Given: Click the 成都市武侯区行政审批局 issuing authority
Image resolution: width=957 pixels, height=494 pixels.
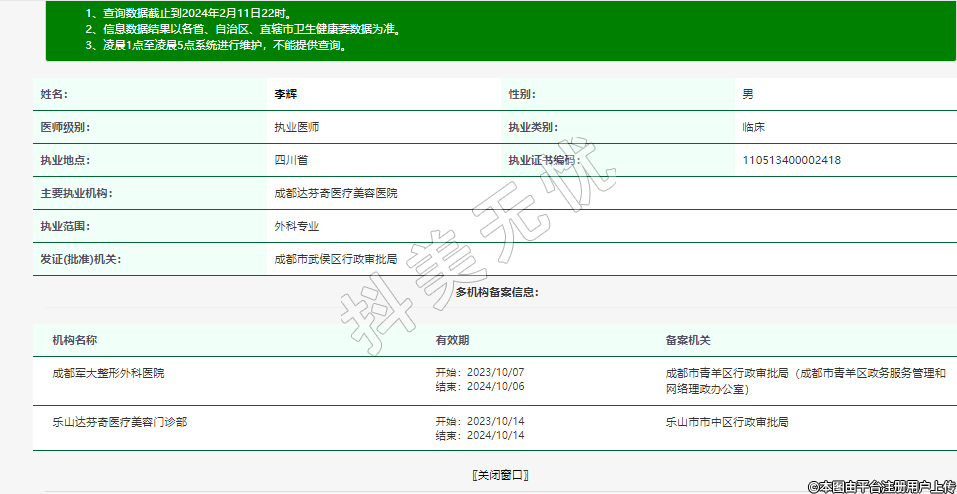Looking at the screenshot, I should point(335,259).
